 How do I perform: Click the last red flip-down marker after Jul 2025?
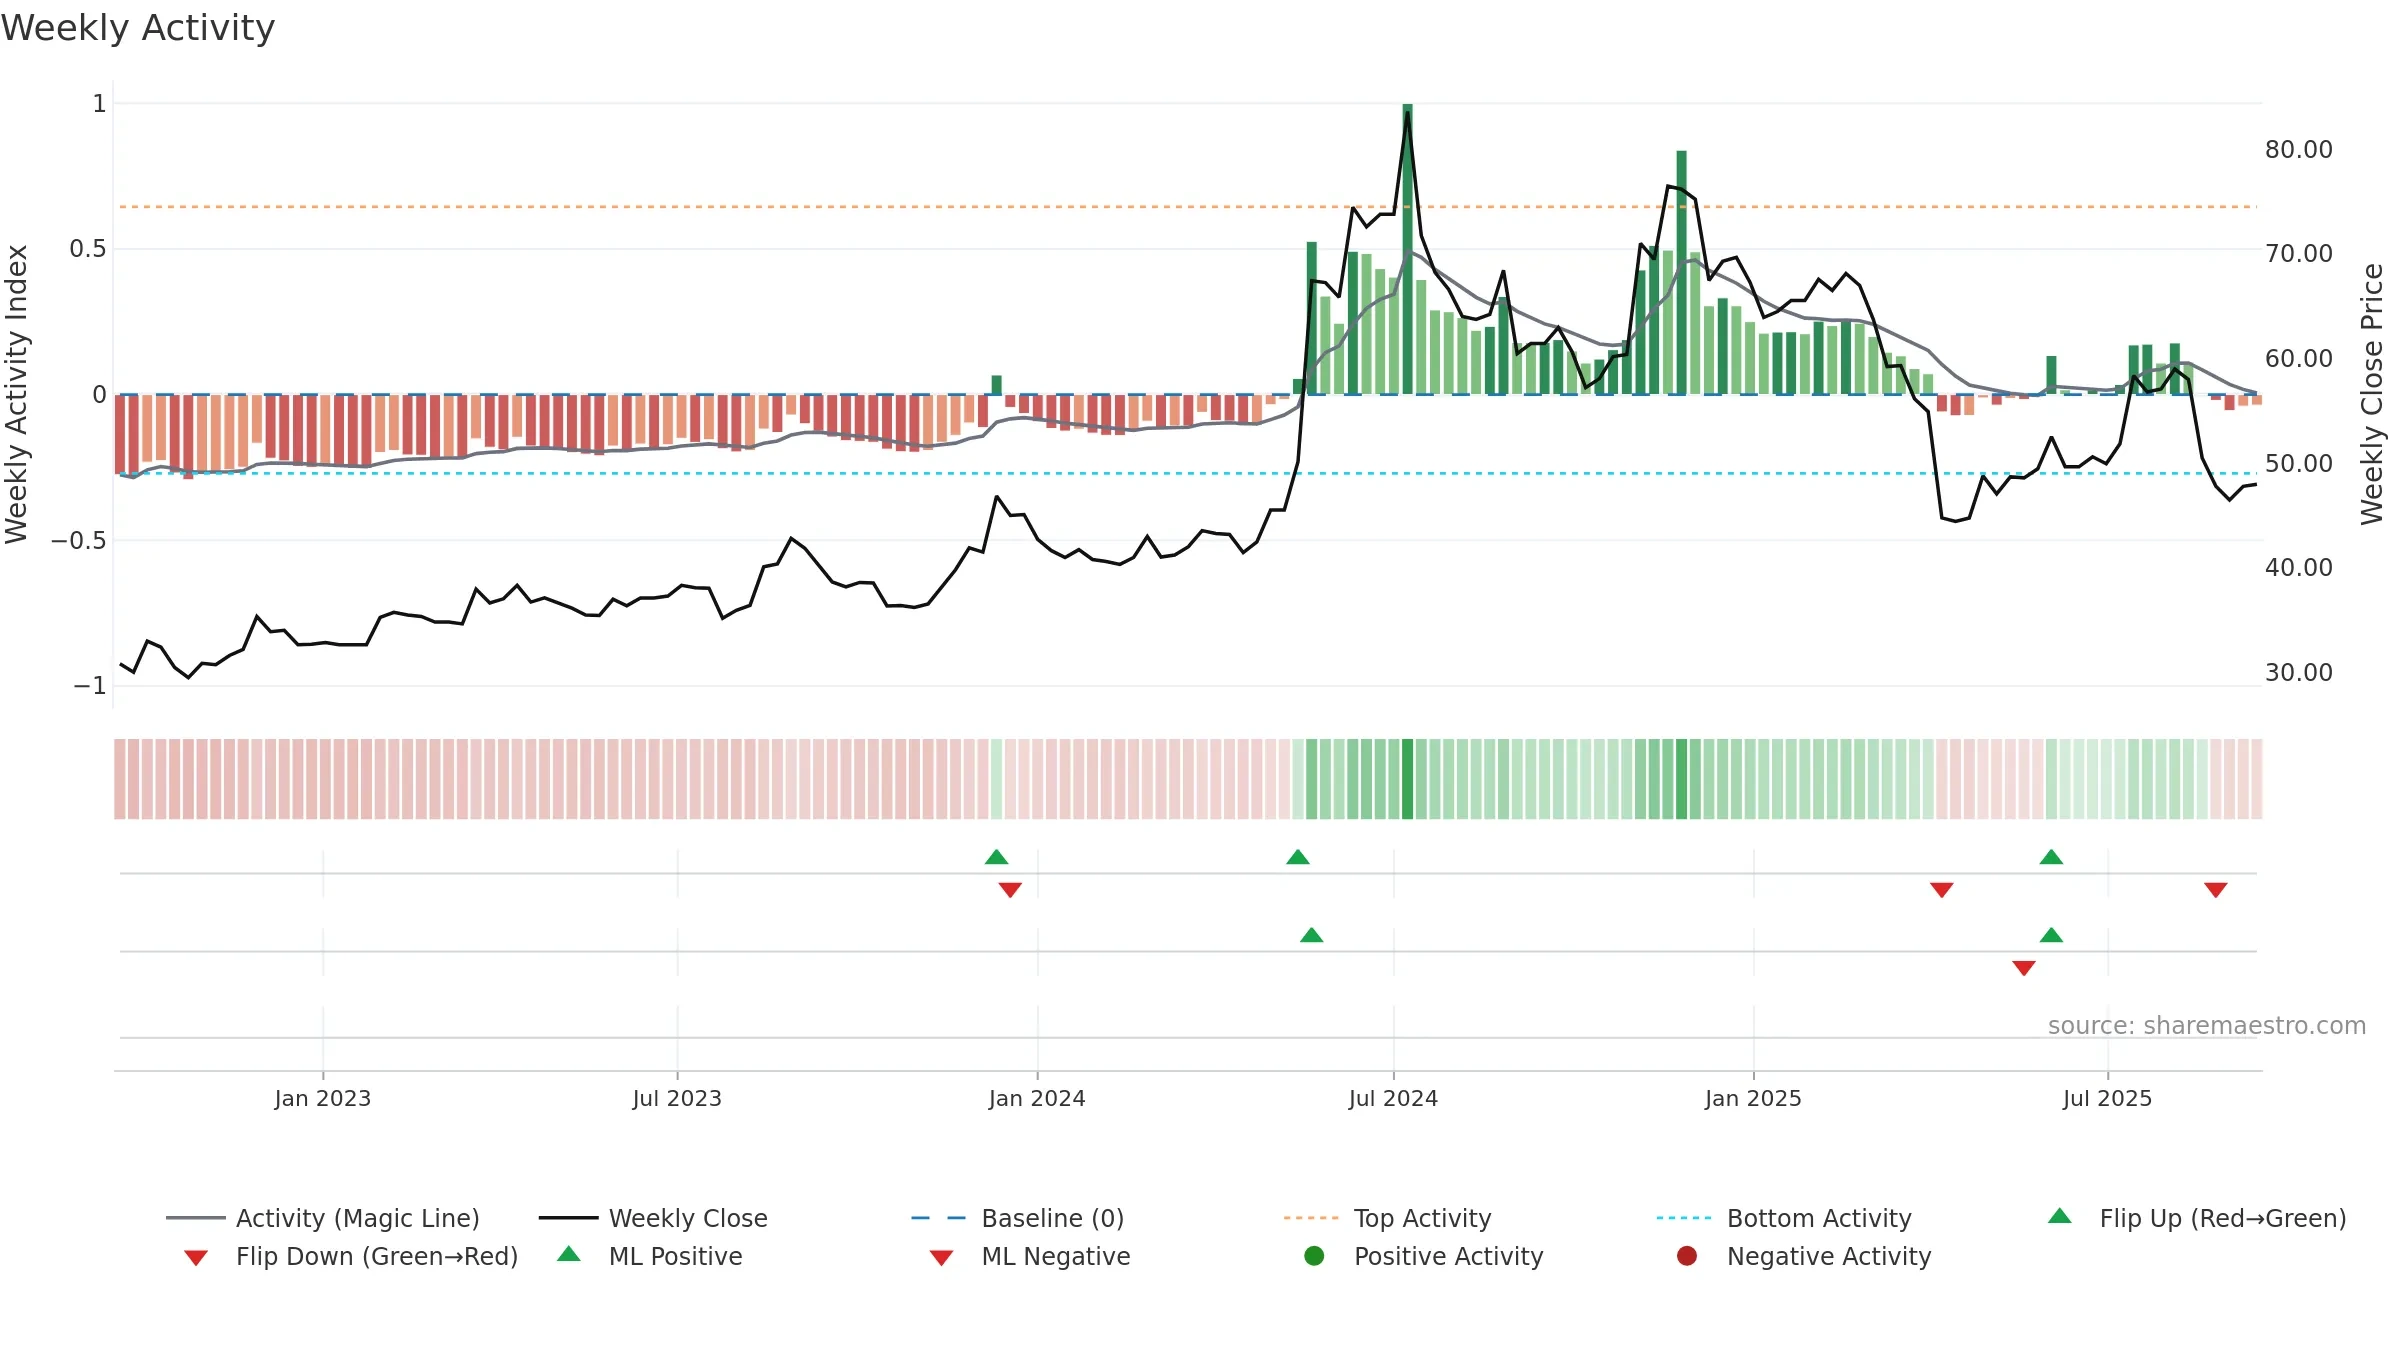pos(2216,890)
